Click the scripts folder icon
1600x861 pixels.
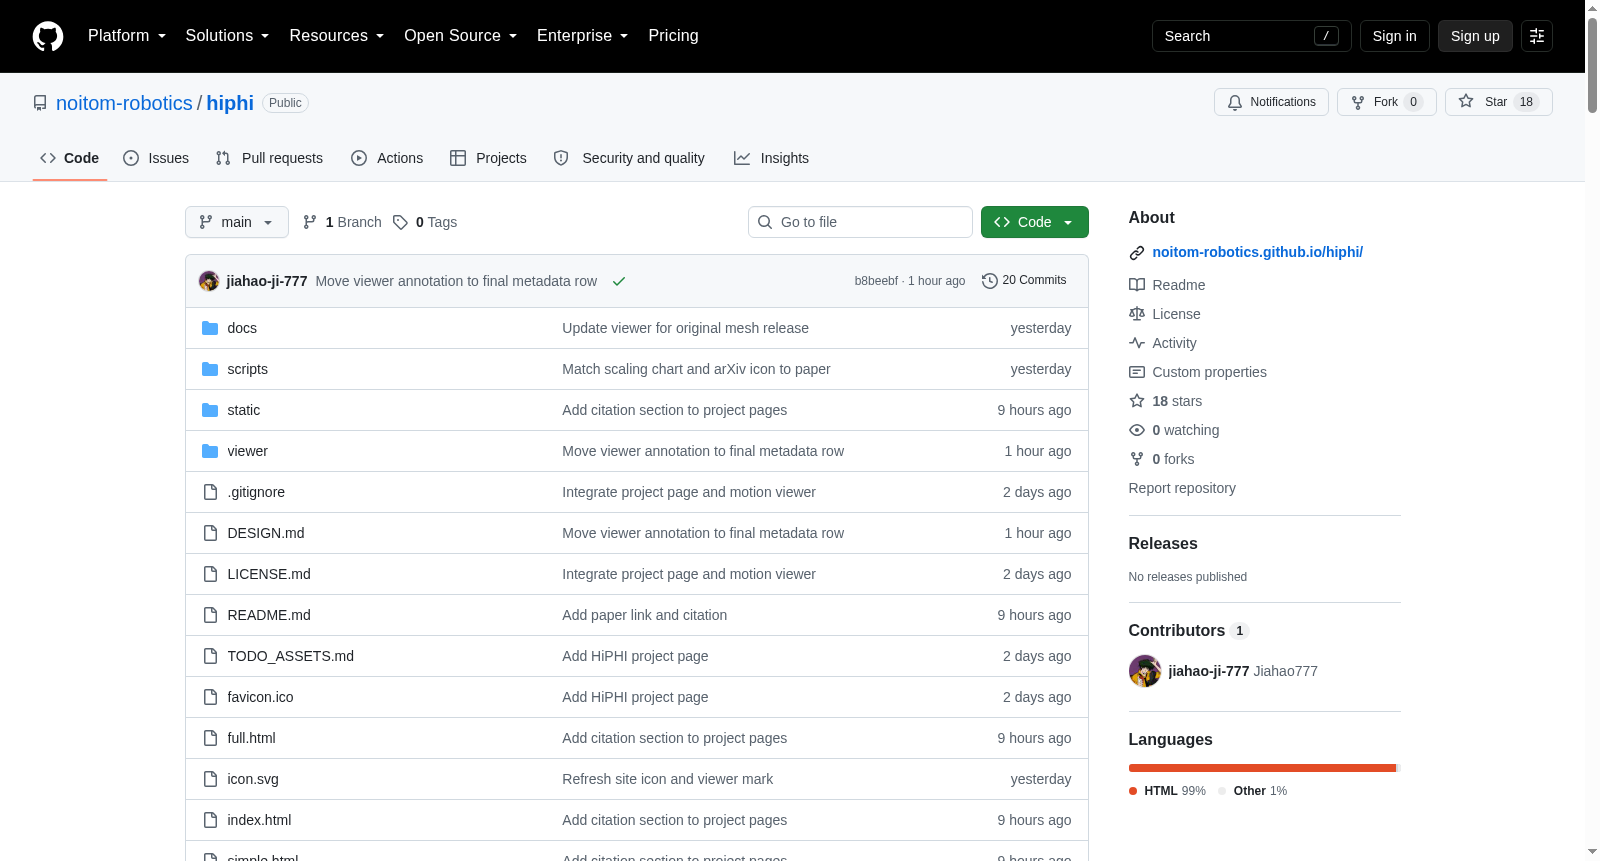click(210, 369)
